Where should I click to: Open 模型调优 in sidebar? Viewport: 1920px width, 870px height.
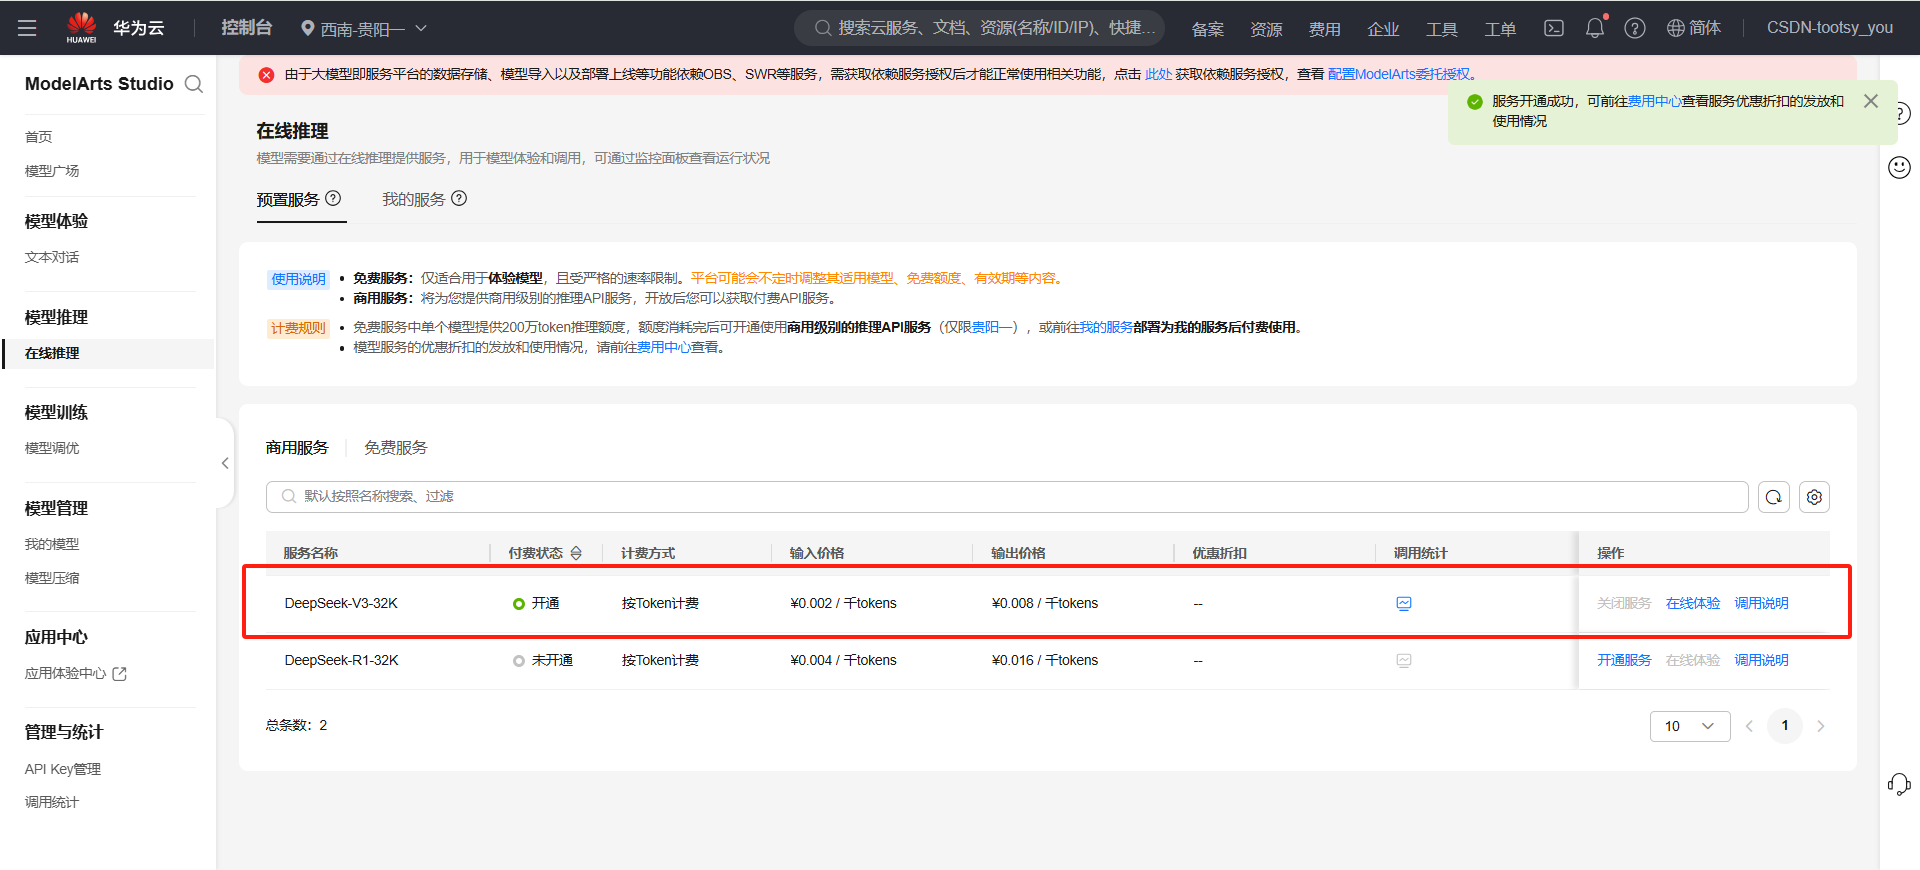52,448
